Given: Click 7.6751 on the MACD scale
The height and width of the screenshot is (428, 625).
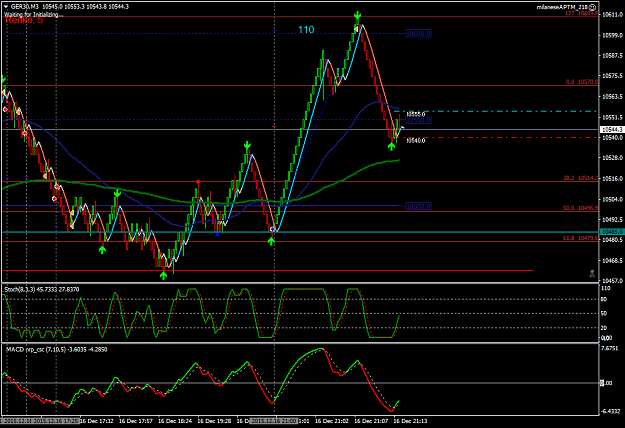Looking at the screenshot, I should pyautogui.click(x=610, y=348).
